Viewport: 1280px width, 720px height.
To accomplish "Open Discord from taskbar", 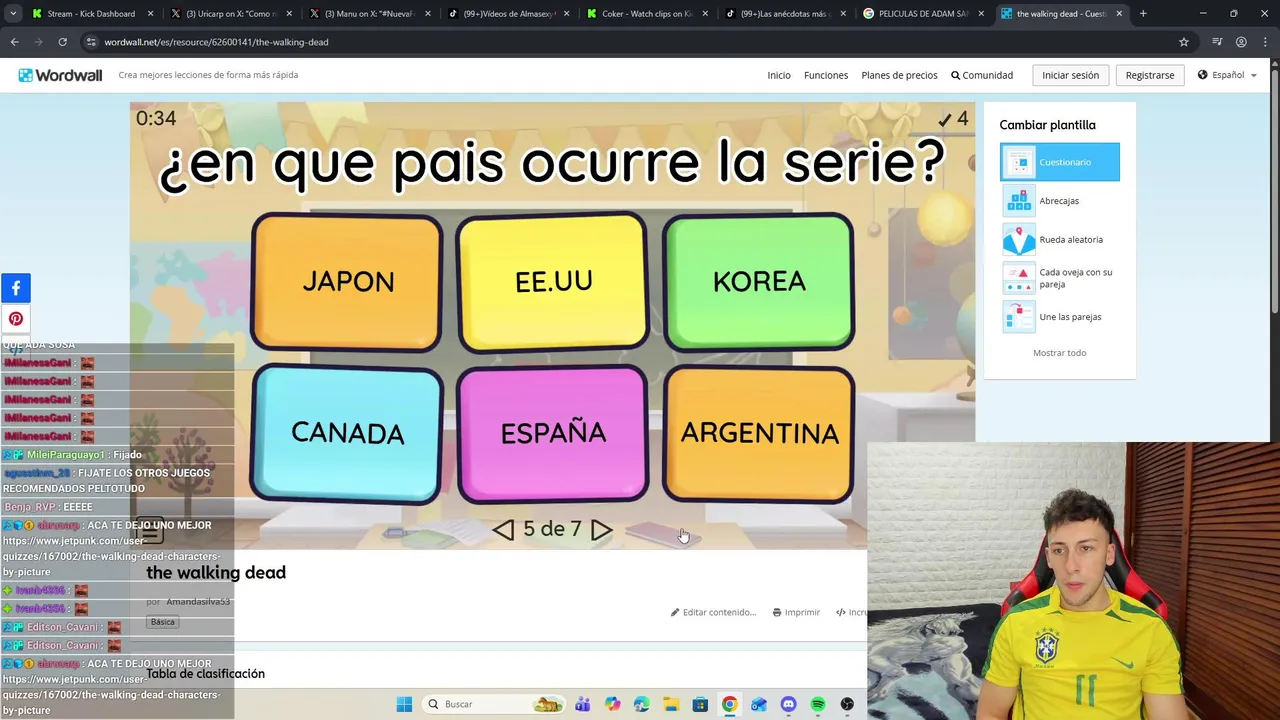I will [789, 704].
